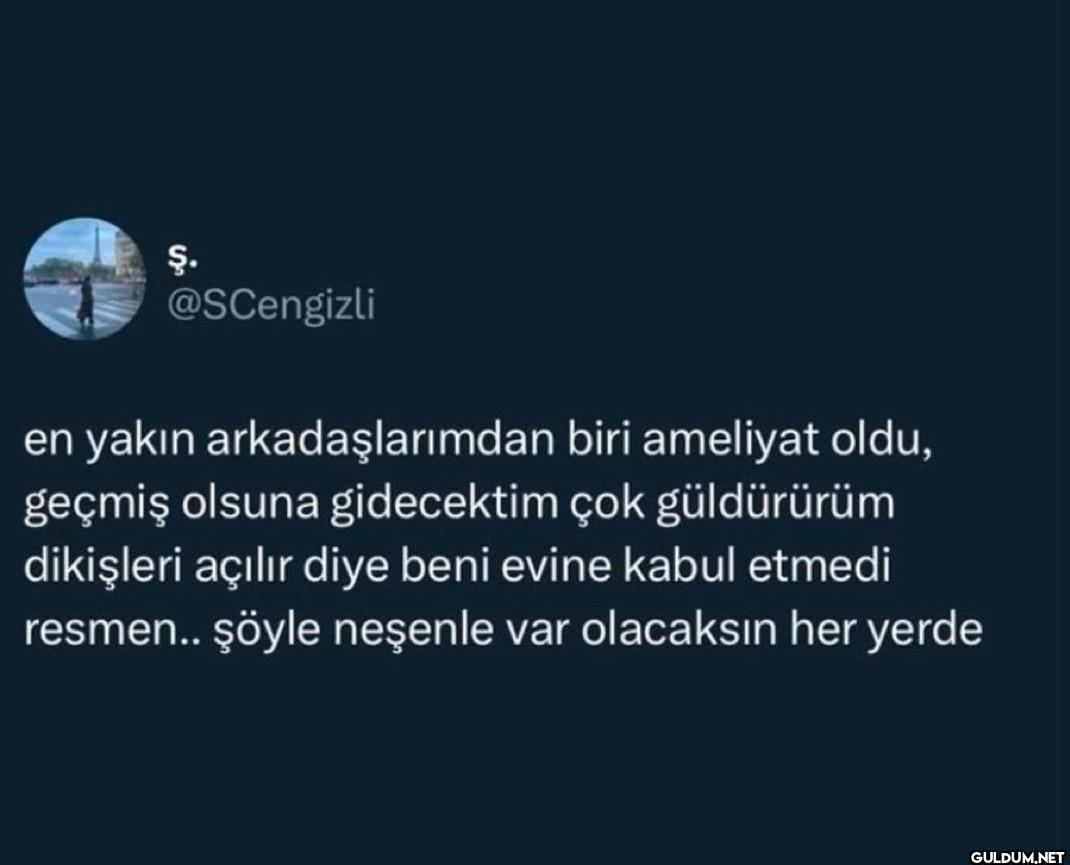The image size is (1070, 865).
Task: Click the tweet line starting "resmen.."
Action: point(503,630)
